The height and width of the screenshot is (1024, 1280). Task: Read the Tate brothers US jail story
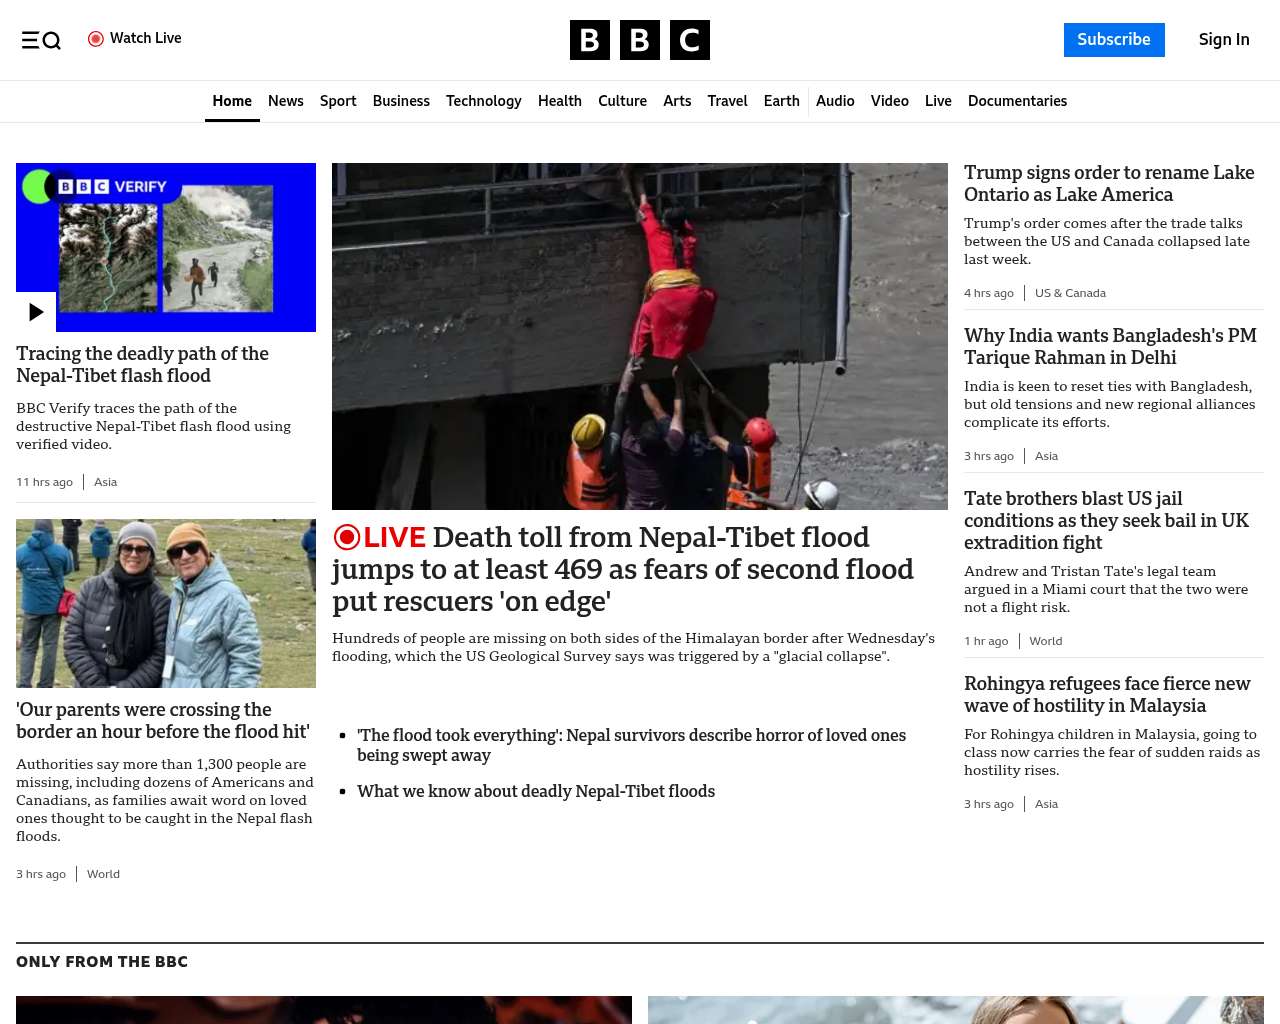(x=1106, y=521)
